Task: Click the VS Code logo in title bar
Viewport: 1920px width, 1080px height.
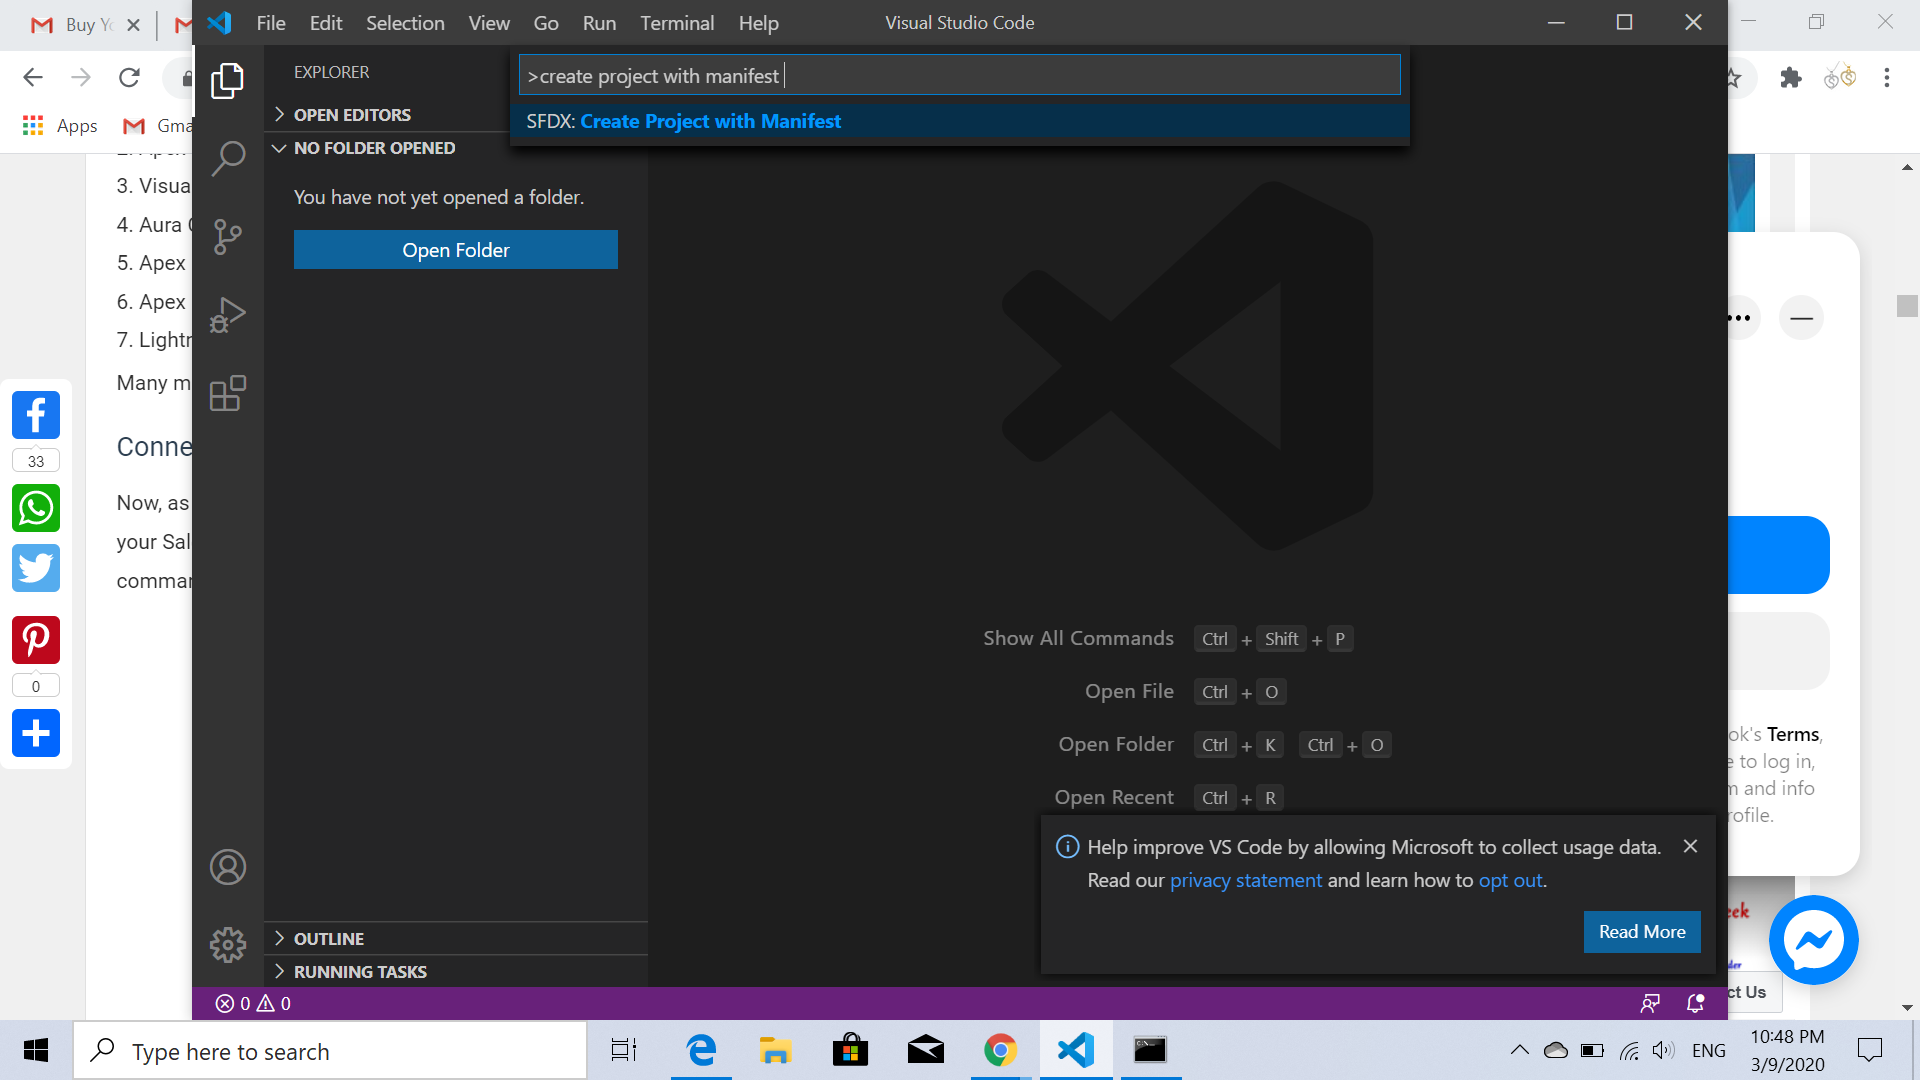Action: (219, 22)
